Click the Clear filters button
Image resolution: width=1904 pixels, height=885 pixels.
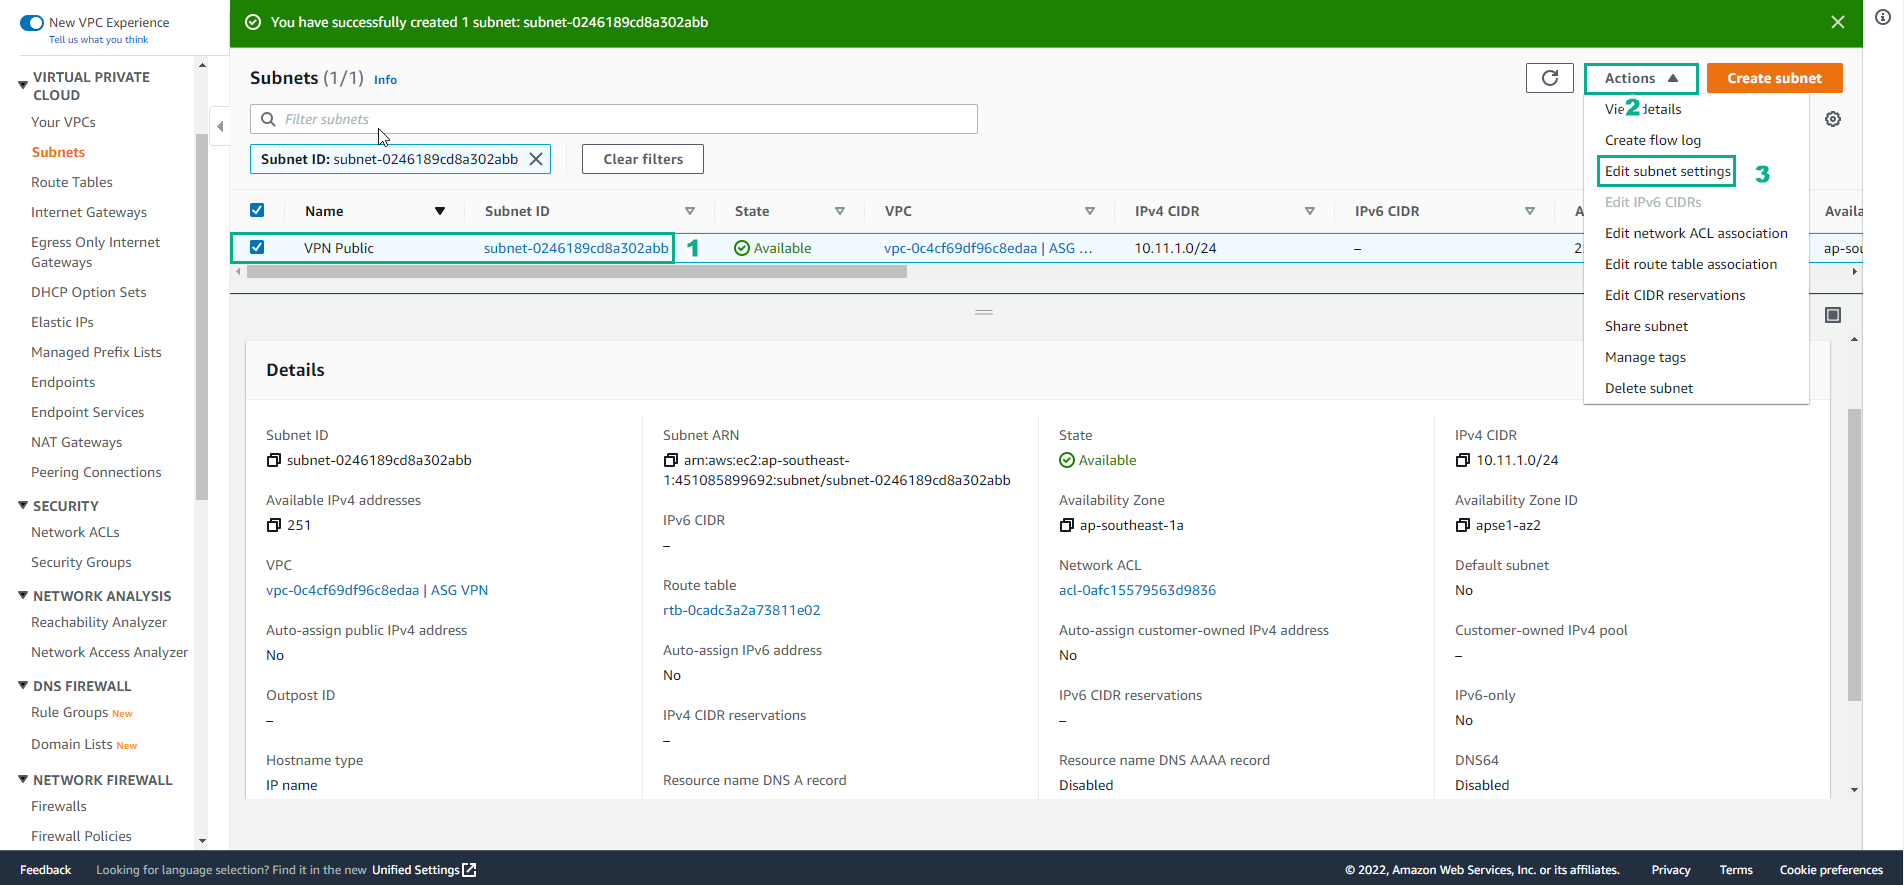pos(643,159)
